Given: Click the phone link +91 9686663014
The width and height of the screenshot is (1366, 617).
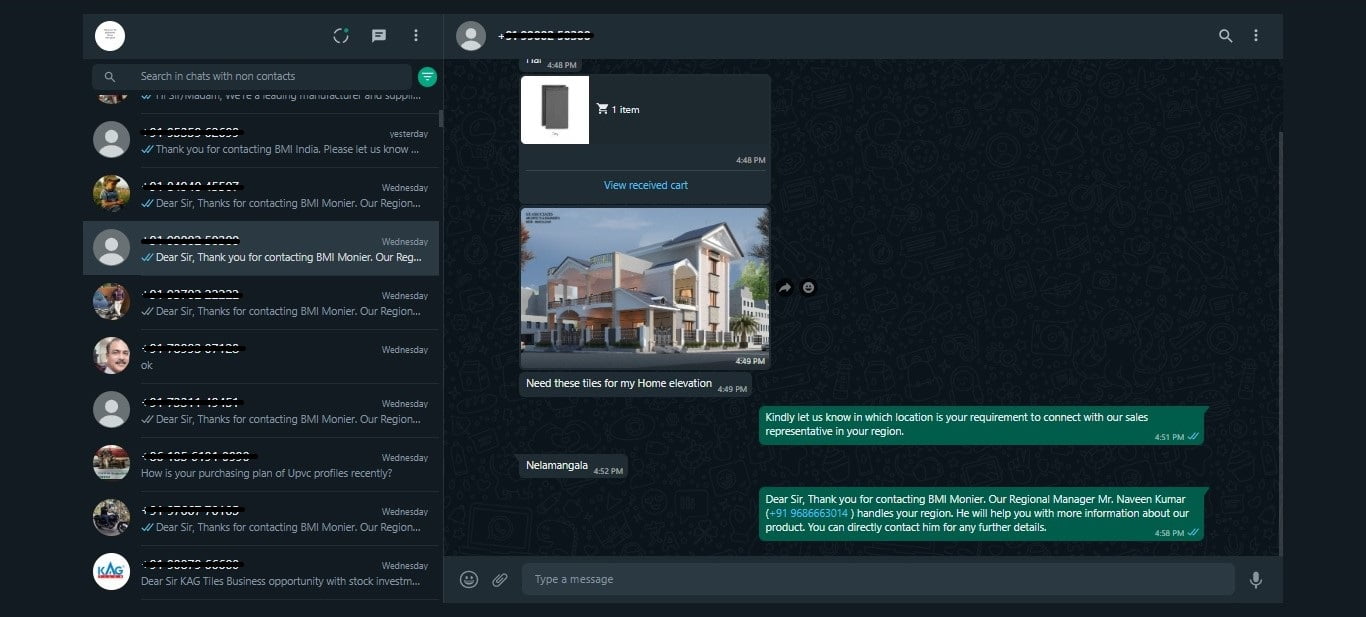Looking at the screenshot, I should tap(808, 513).
